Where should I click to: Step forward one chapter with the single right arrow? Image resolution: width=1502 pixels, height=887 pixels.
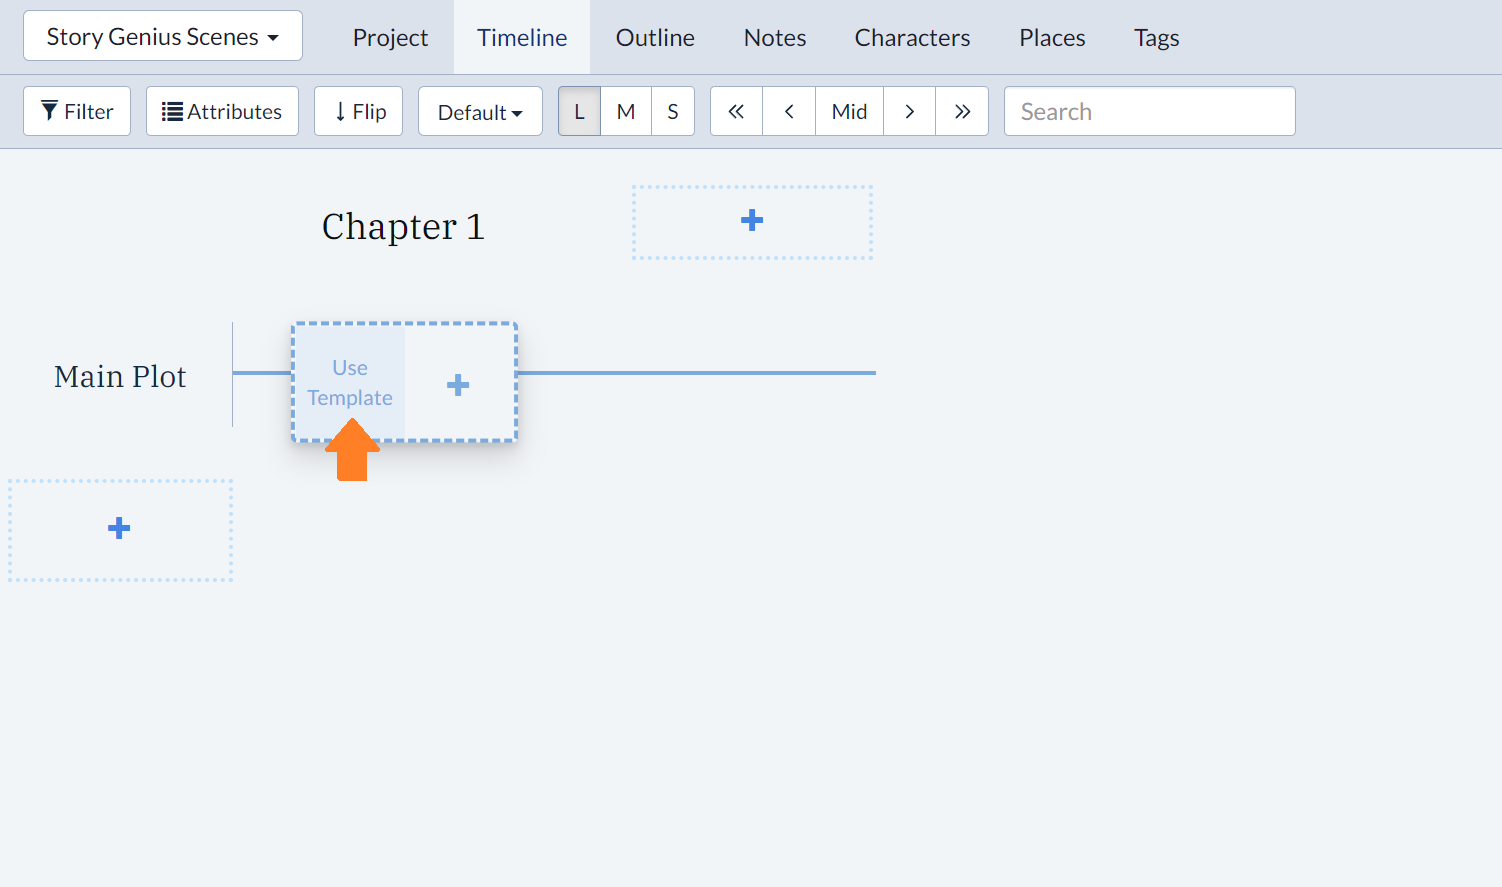pos(909,111)
